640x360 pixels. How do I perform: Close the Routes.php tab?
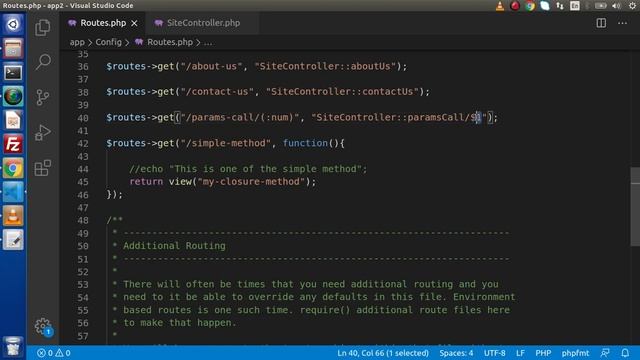134,23
